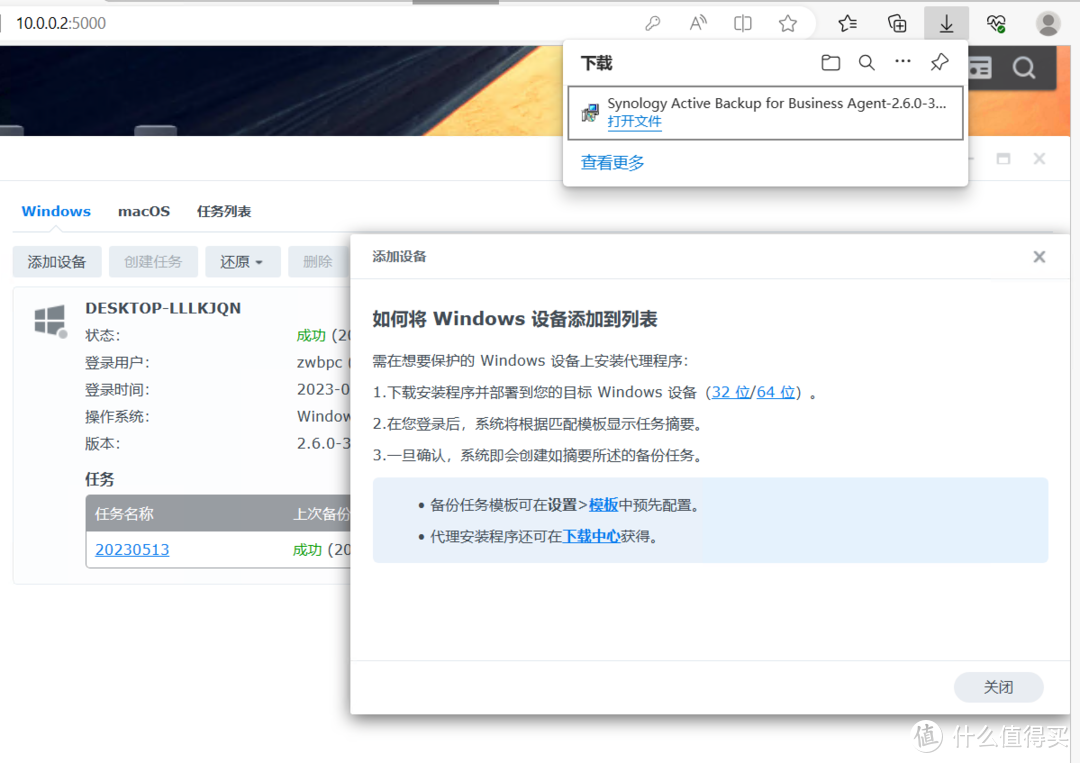Screen dimensions: 1080x763
Task: Open split screen icon in address bar
Action: (x=742, y=24)
